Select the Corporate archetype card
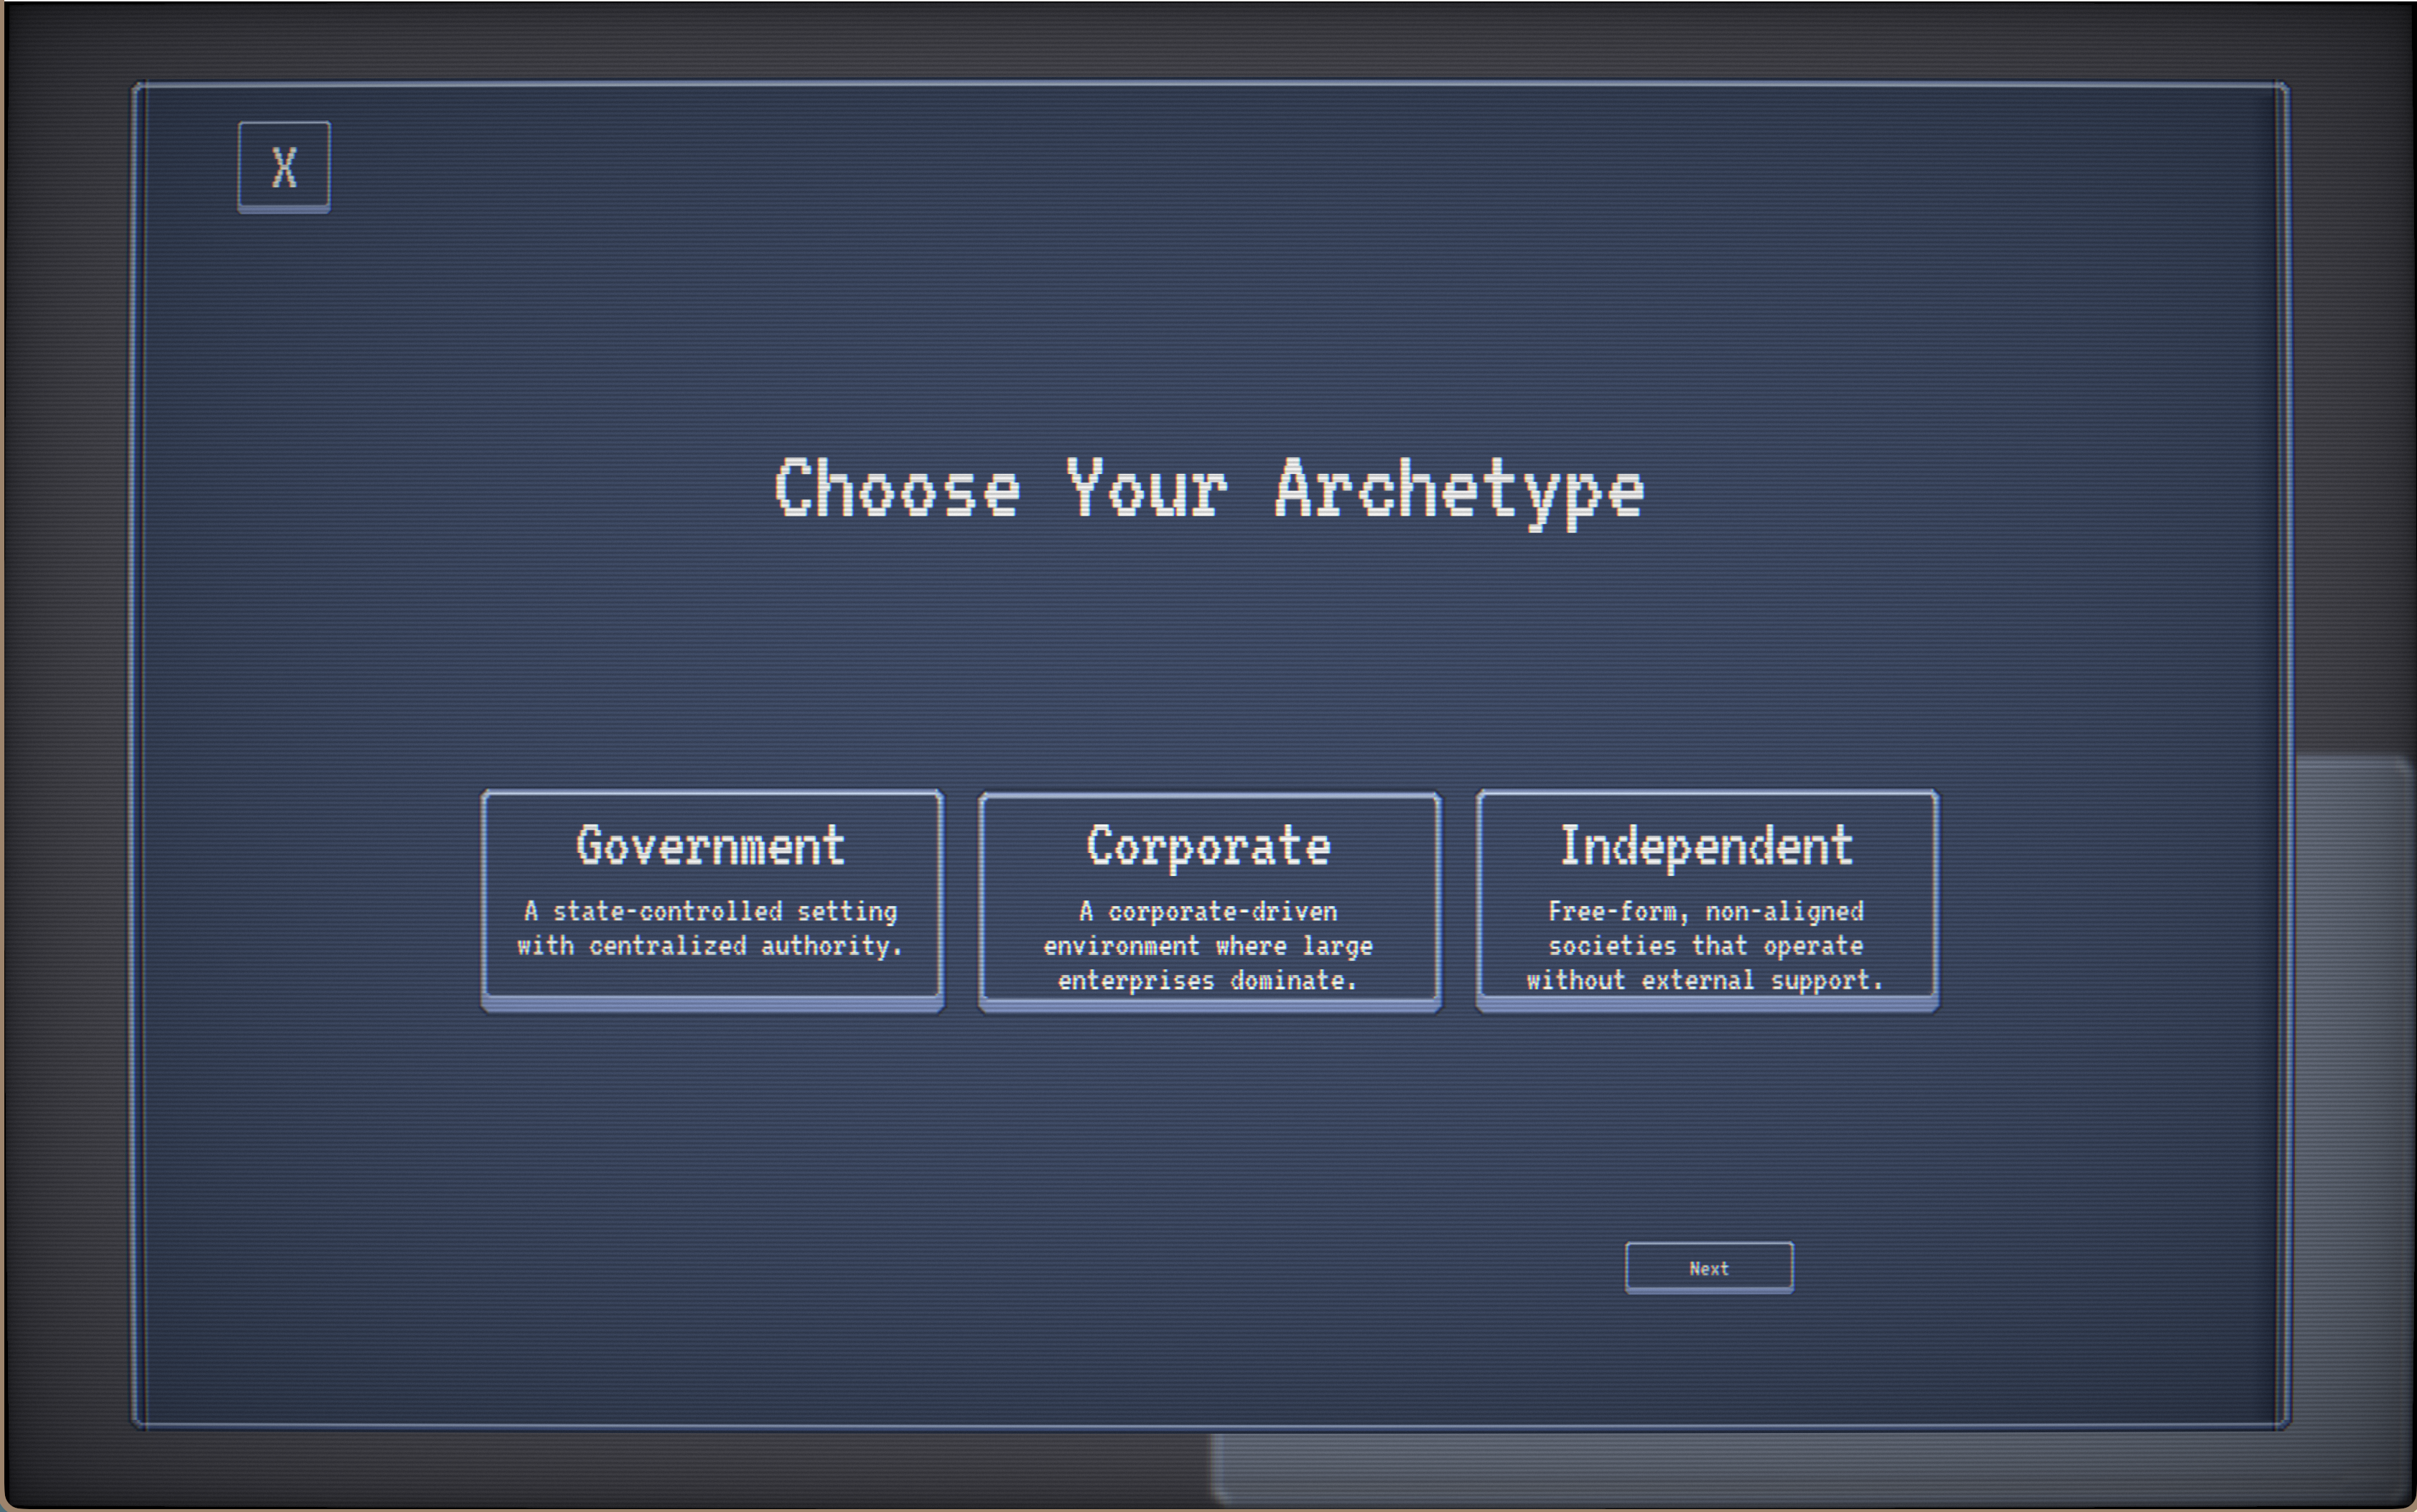The width and height of the screenshot is (2417, 1512). click(1209, 901)
